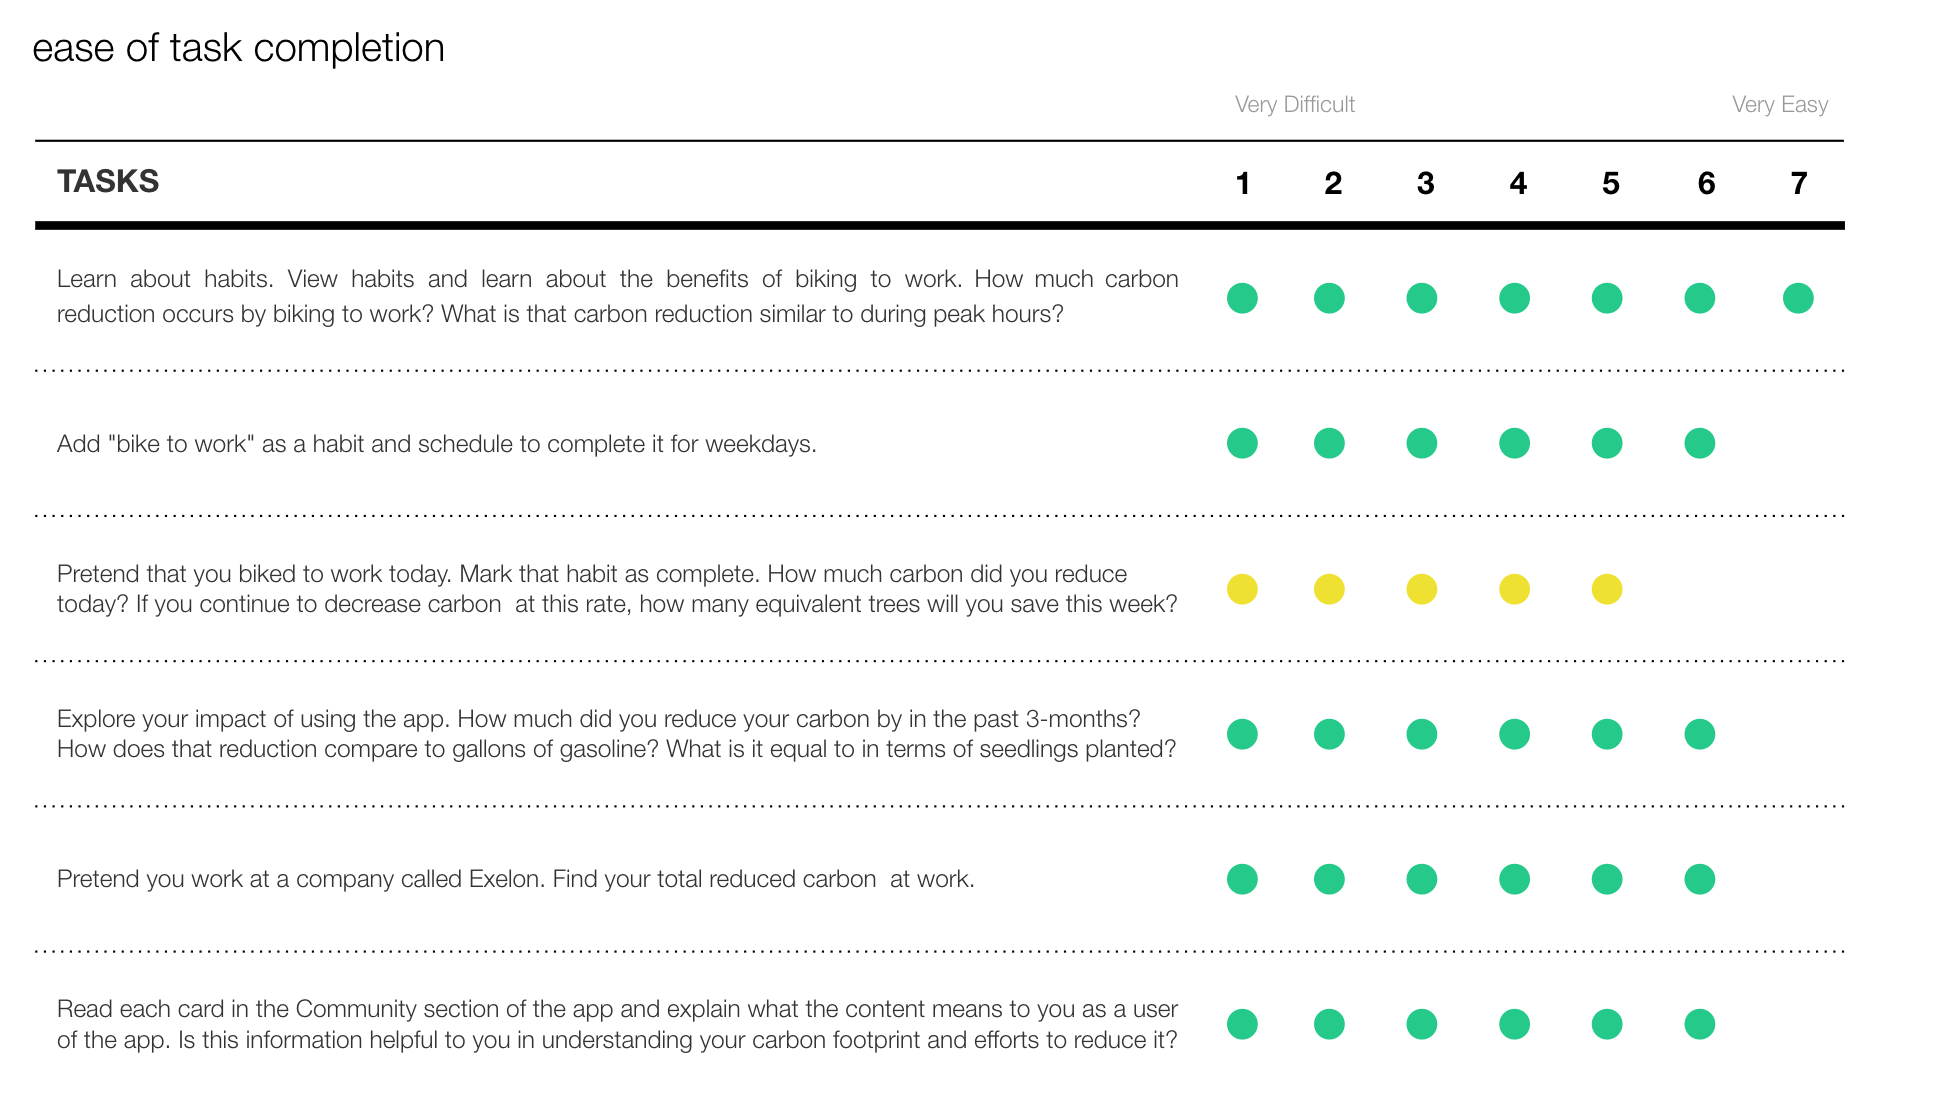Viewport: 1938px width, 1116px height.
Task: Select rating 6 dot for add bike to work task
Action: pos(1699,443)
